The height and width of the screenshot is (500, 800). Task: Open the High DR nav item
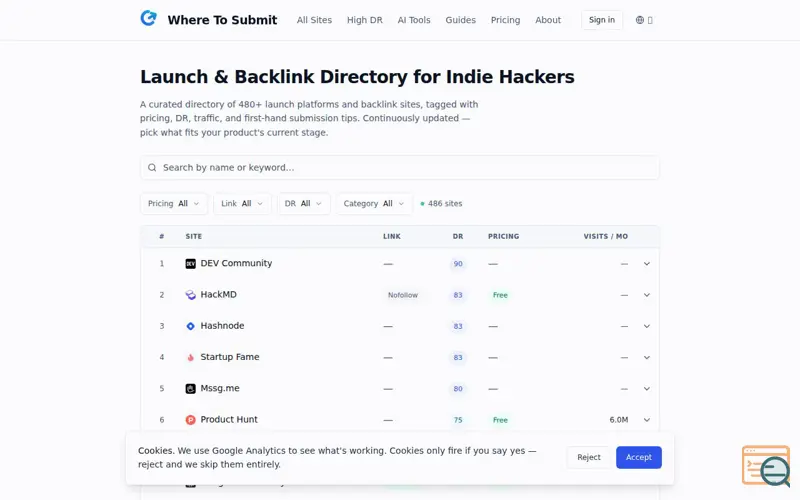point(365,20)
